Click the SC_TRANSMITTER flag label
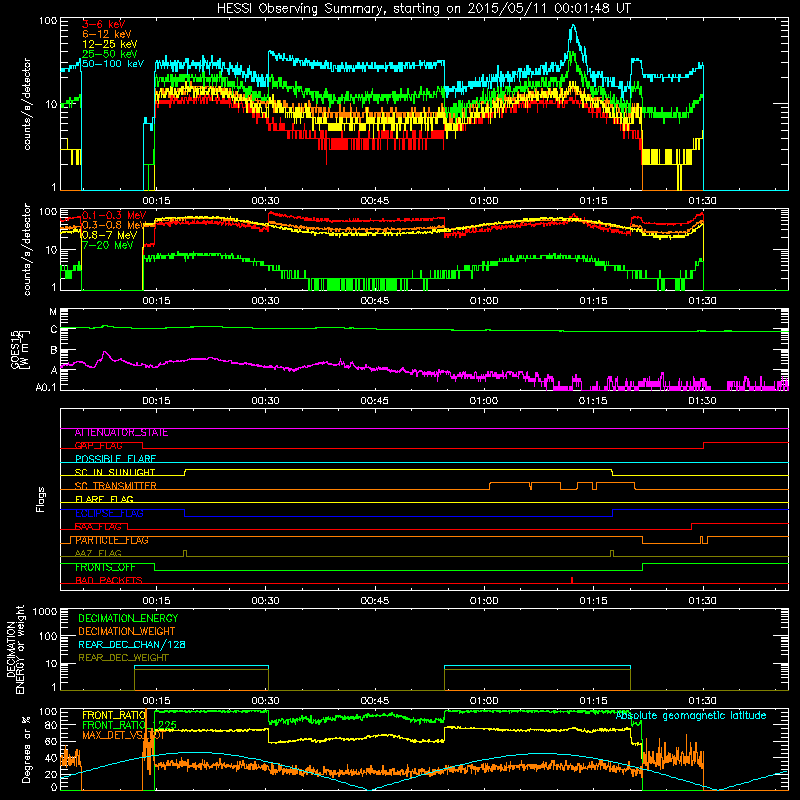Screen dimensions: 800x800 (115, 486)
